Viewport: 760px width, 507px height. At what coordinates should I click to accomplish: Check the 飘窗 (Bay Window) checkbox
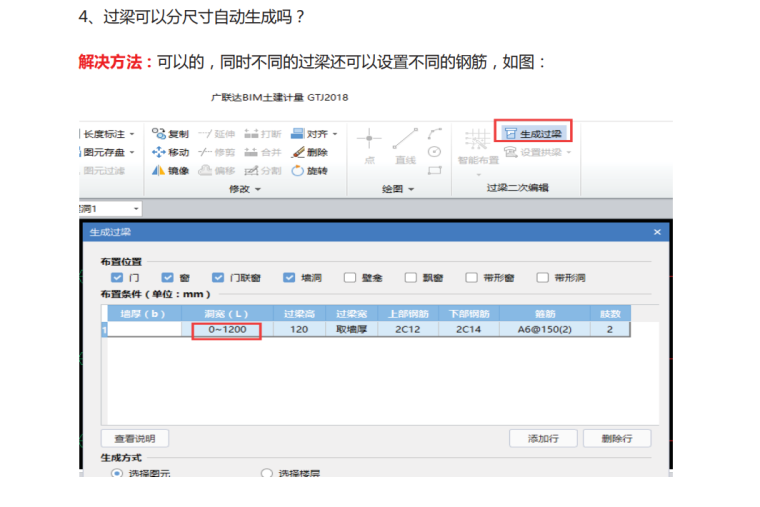(x=411, y=277)
